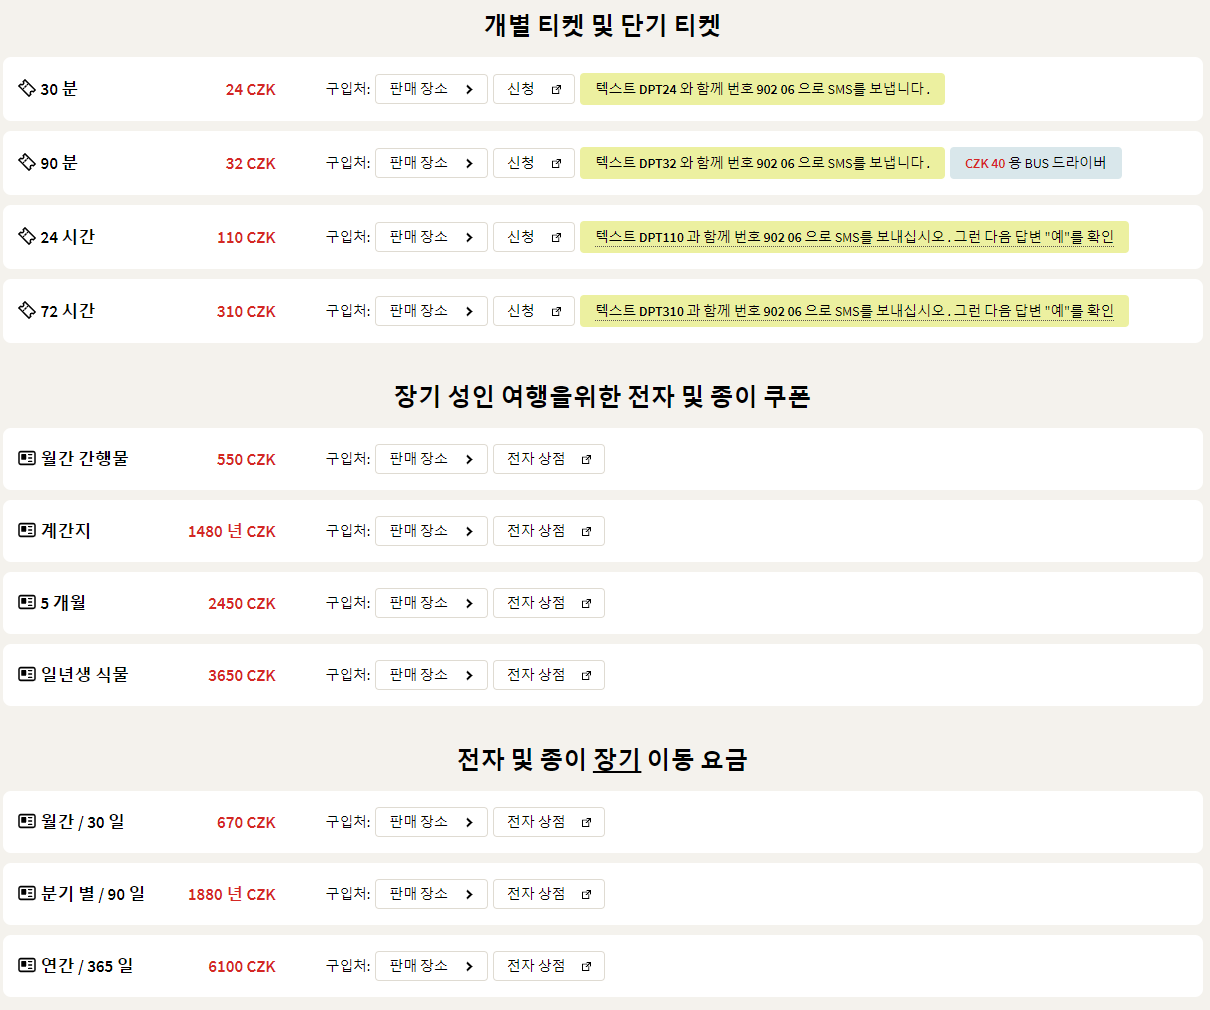Click the ticket icon beside 90 분
The image size is (1210, 1010).
click(x=27, y=163)
